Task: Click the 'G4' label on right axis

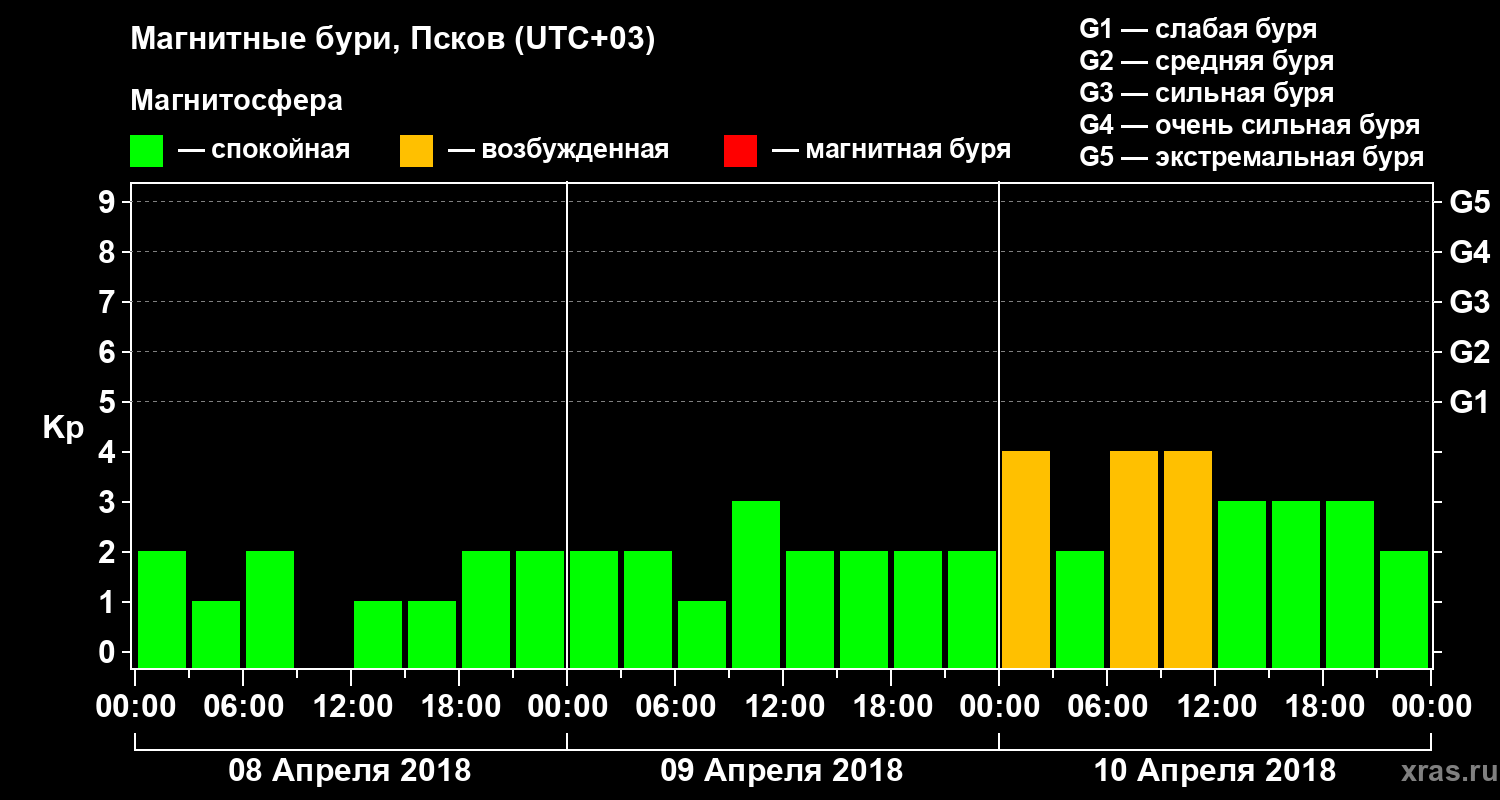Action: pos(1469,252)
